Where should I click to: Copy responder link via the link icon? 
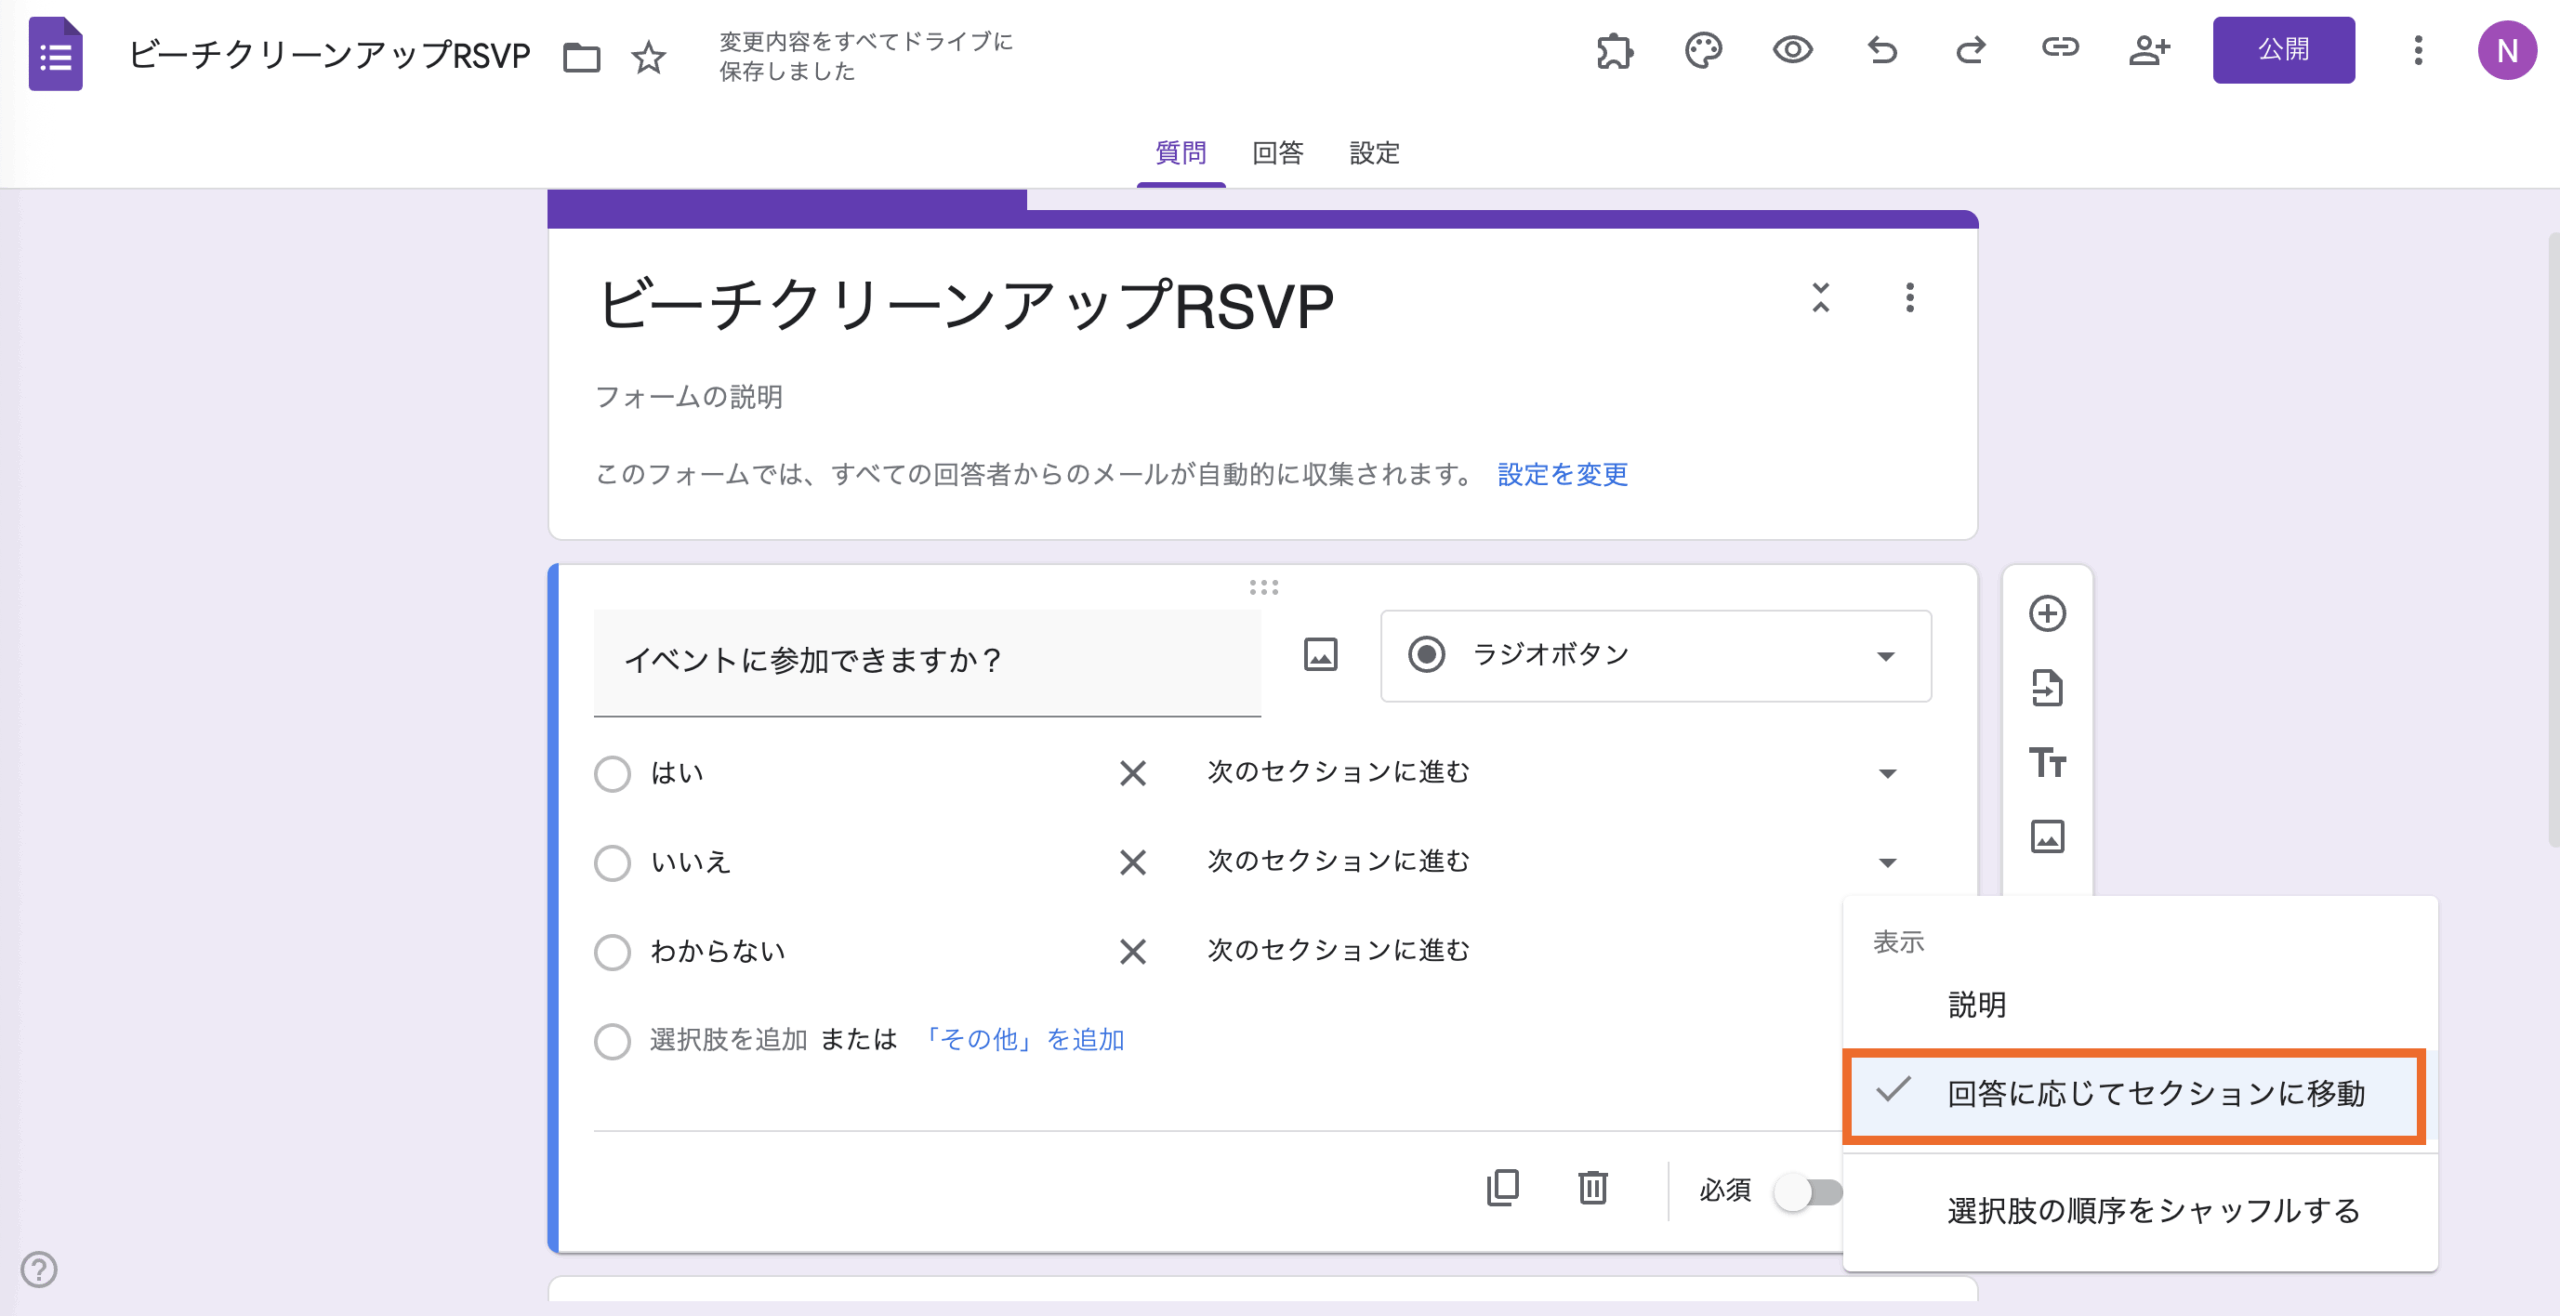click(2060, 48)
